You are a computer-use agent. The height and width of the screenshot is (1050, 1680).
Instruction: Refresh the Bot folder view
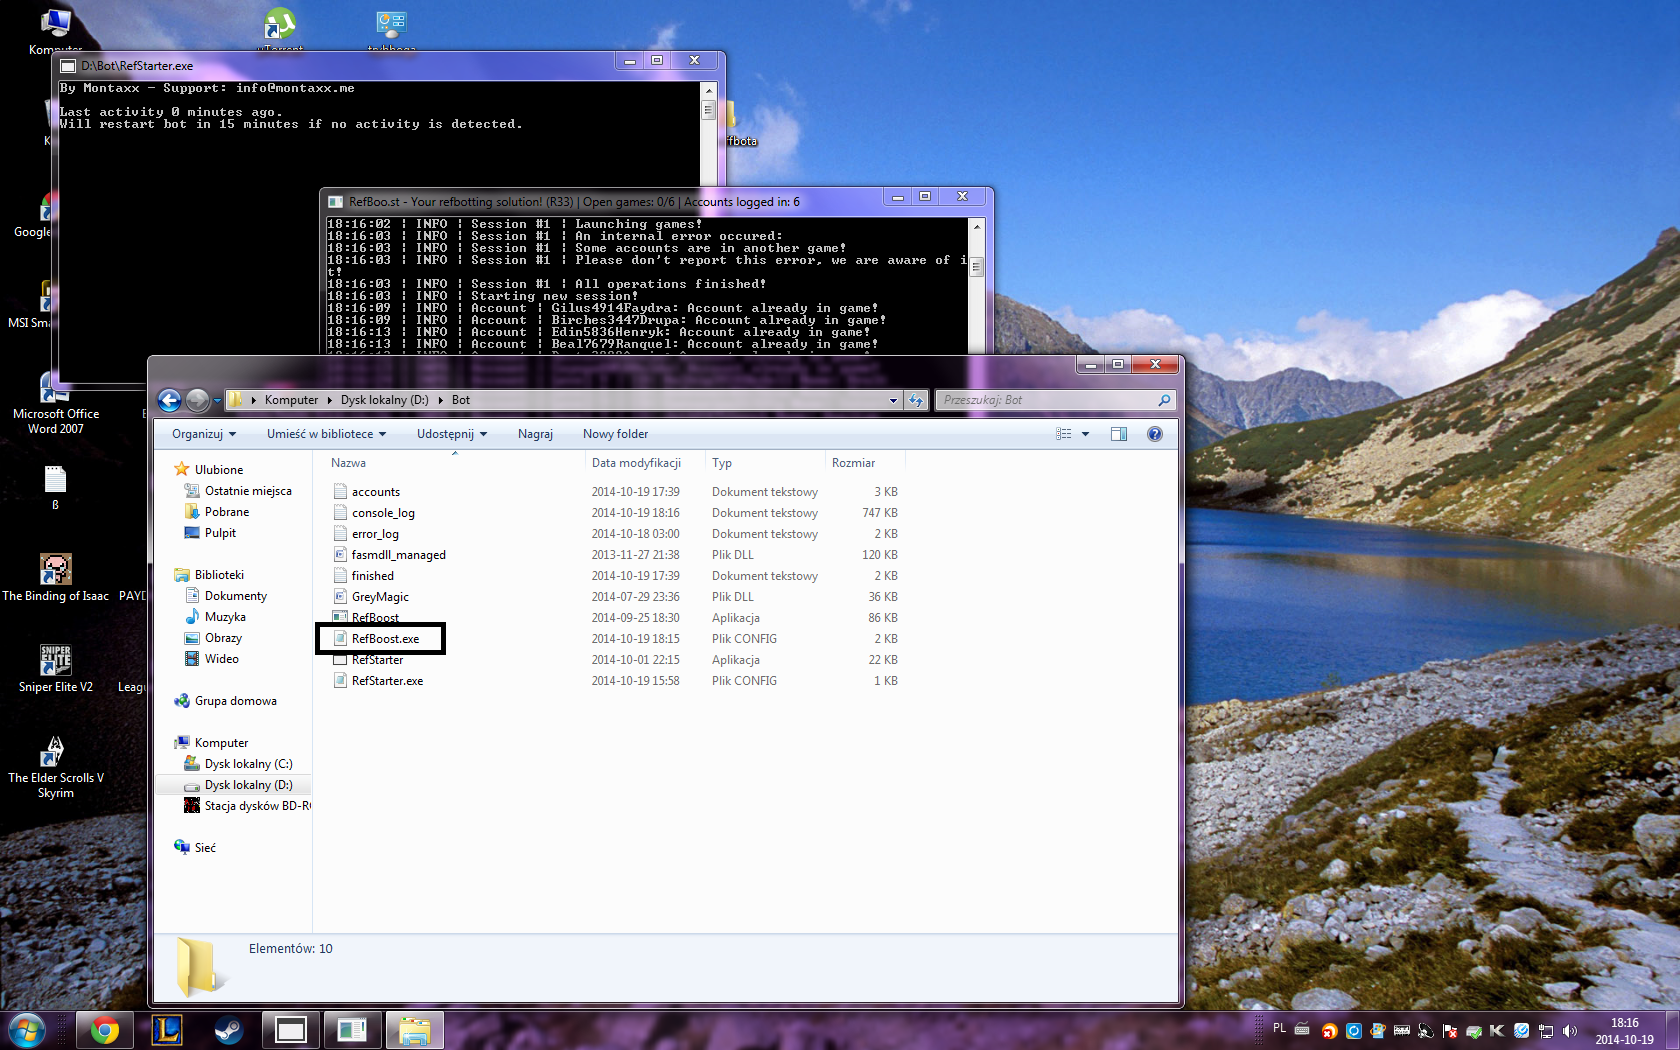(x=916, y=400)
